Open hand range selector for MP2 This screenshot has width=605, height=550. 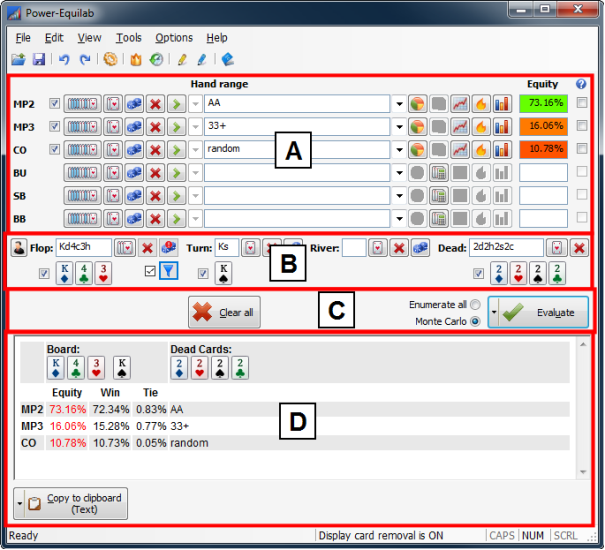[x=82, y=104]
